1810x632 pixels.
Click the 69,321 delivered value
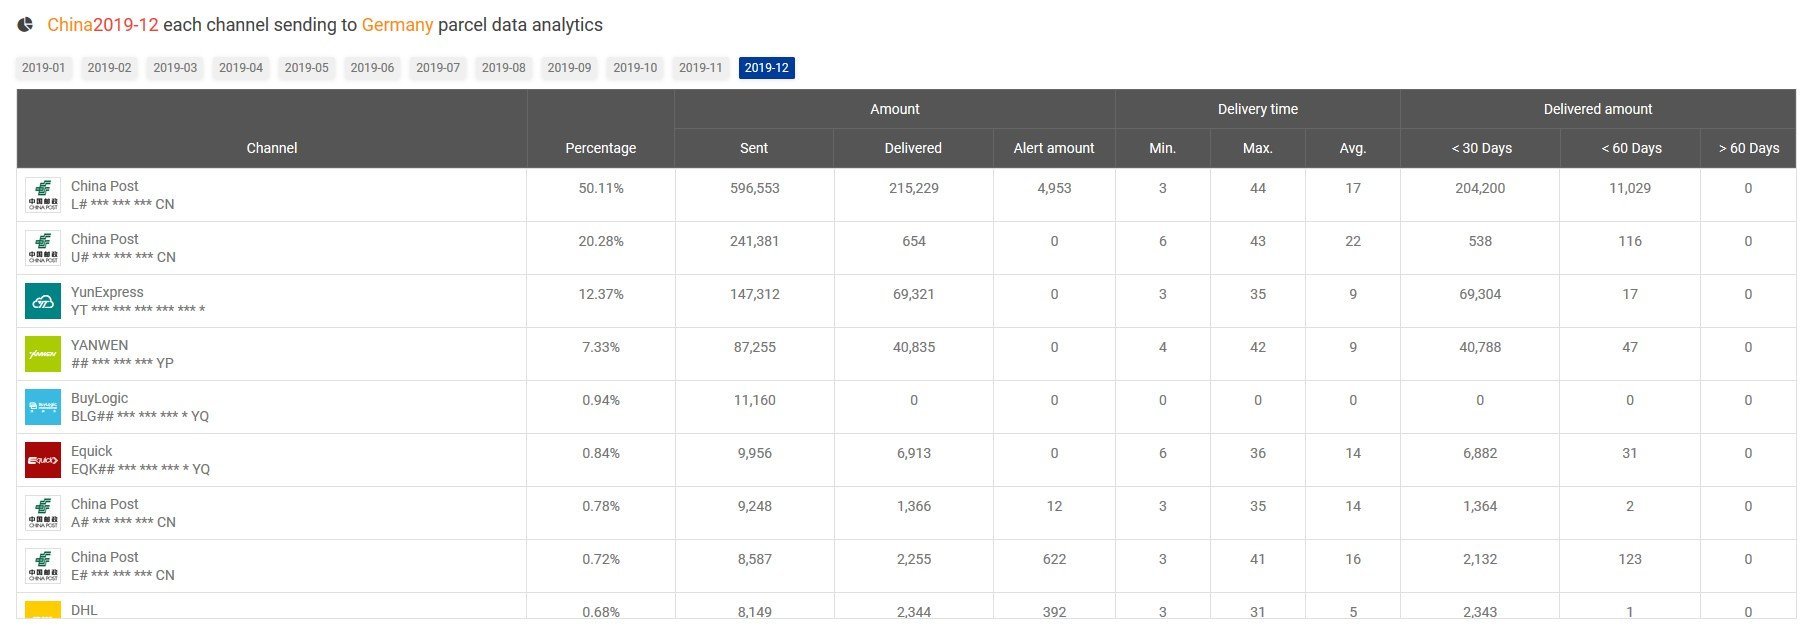(x=914, y=294)
